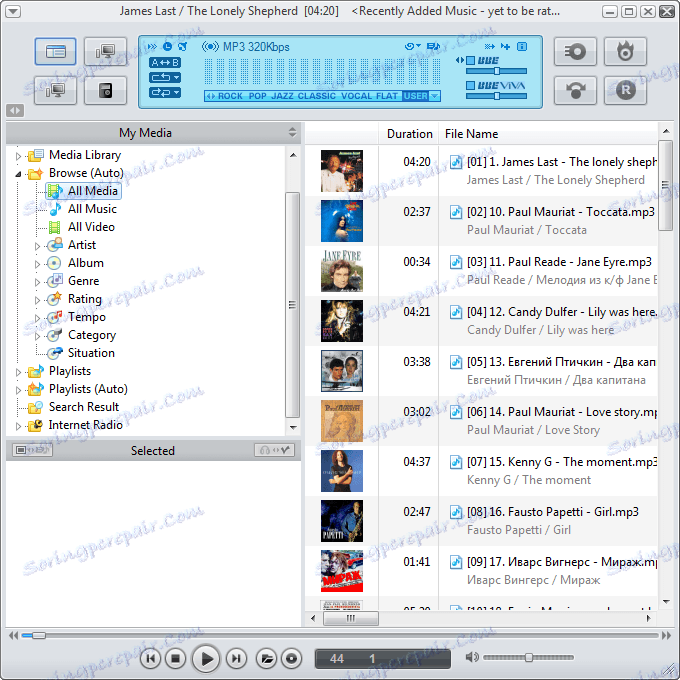Click the timer clock icon
This screenshot has height=680, width=680.
[167, 46]
